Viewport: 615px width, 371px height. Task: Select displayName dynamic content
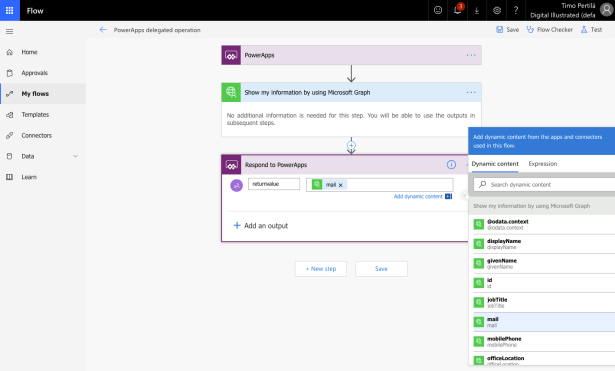click(x=544, y=244)
